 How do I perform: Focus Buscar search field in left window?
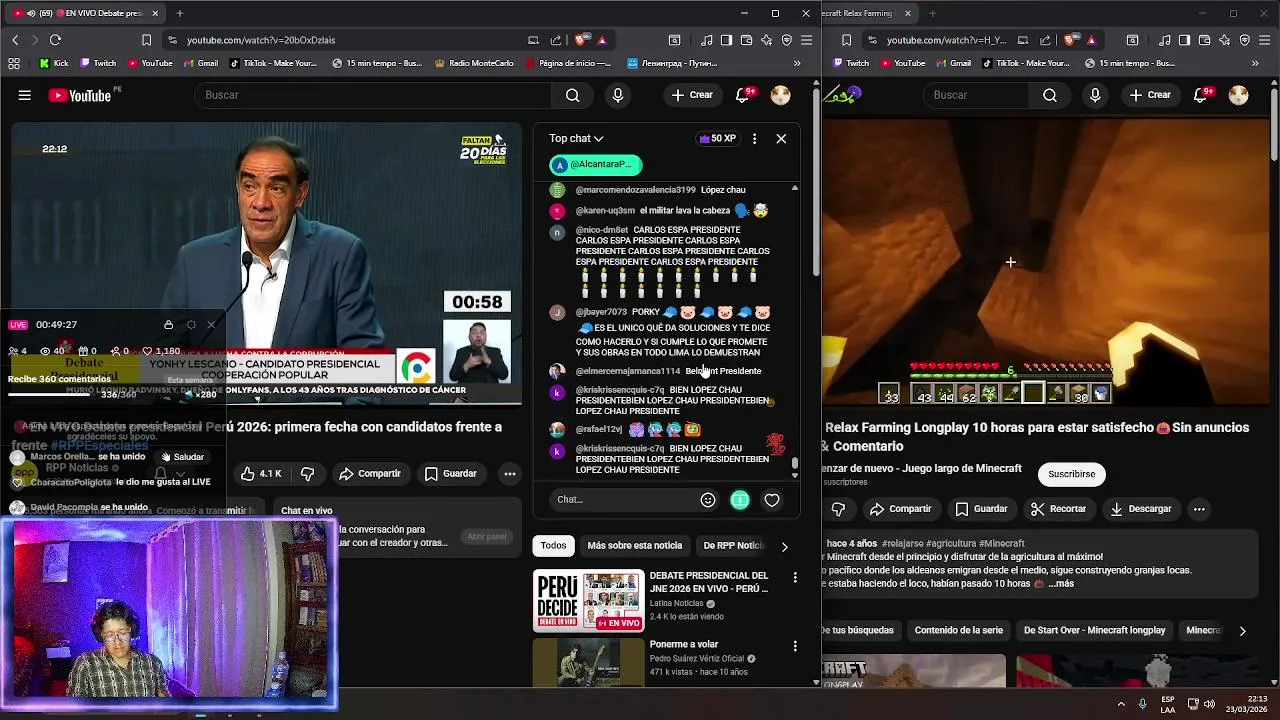[x=372, y=95]
